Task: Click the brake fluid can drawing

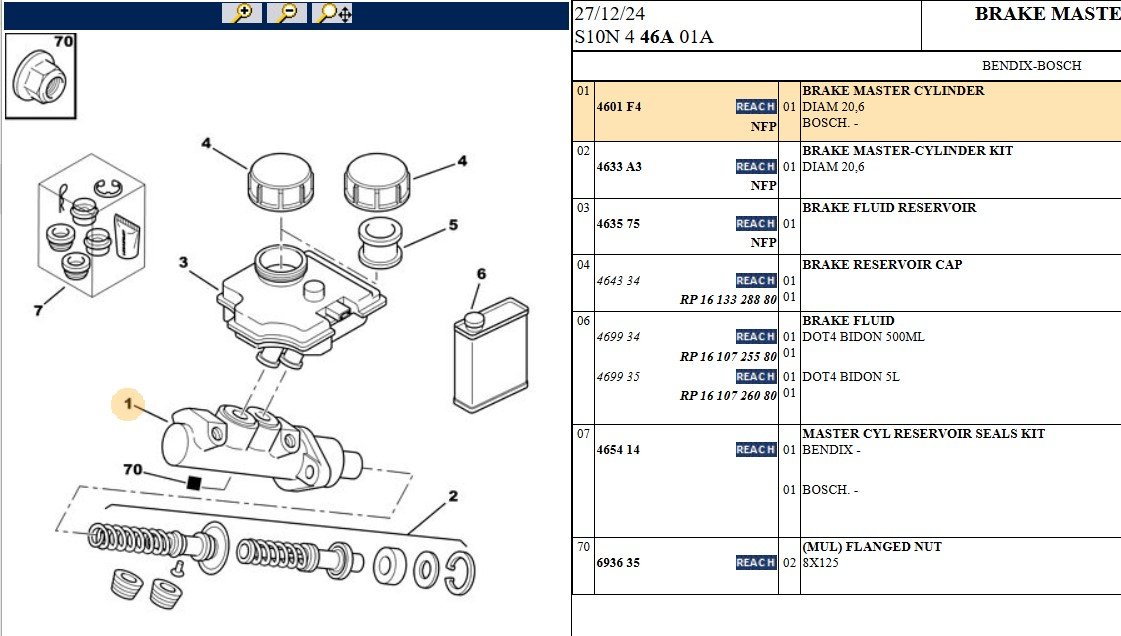Action: 491,355
